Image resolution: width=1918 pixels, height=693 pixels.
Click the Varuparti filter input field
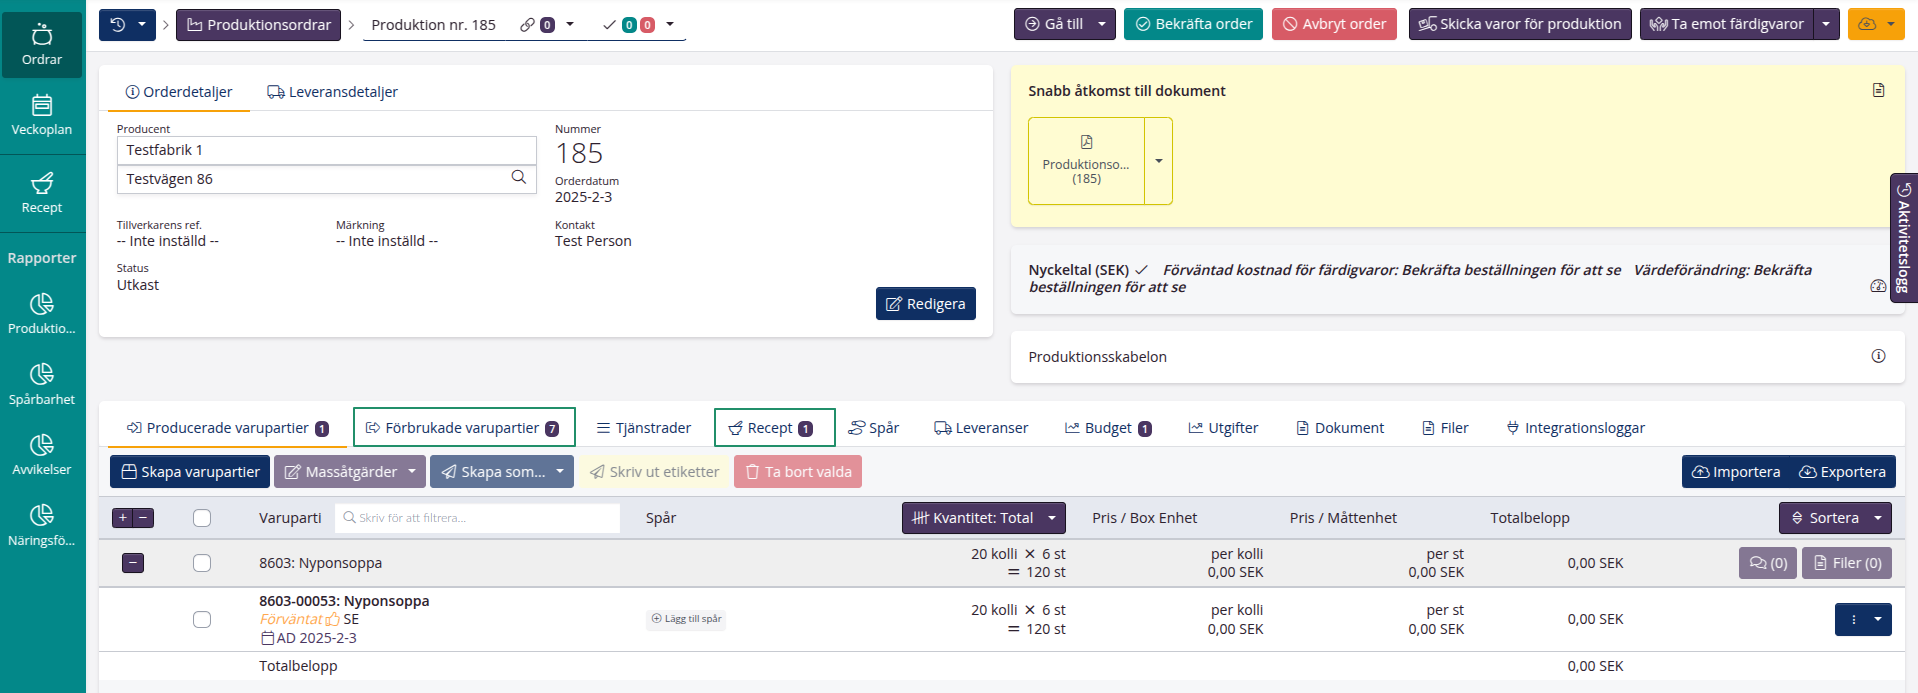pyautogui.click(x=480, y=518)
